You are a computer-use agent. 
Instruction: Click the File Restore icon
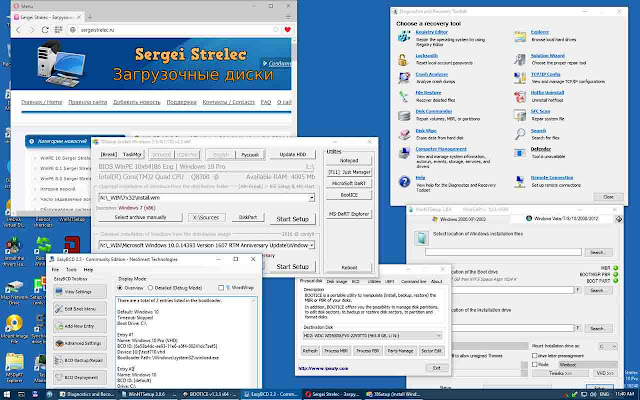[x=403, y=96]
